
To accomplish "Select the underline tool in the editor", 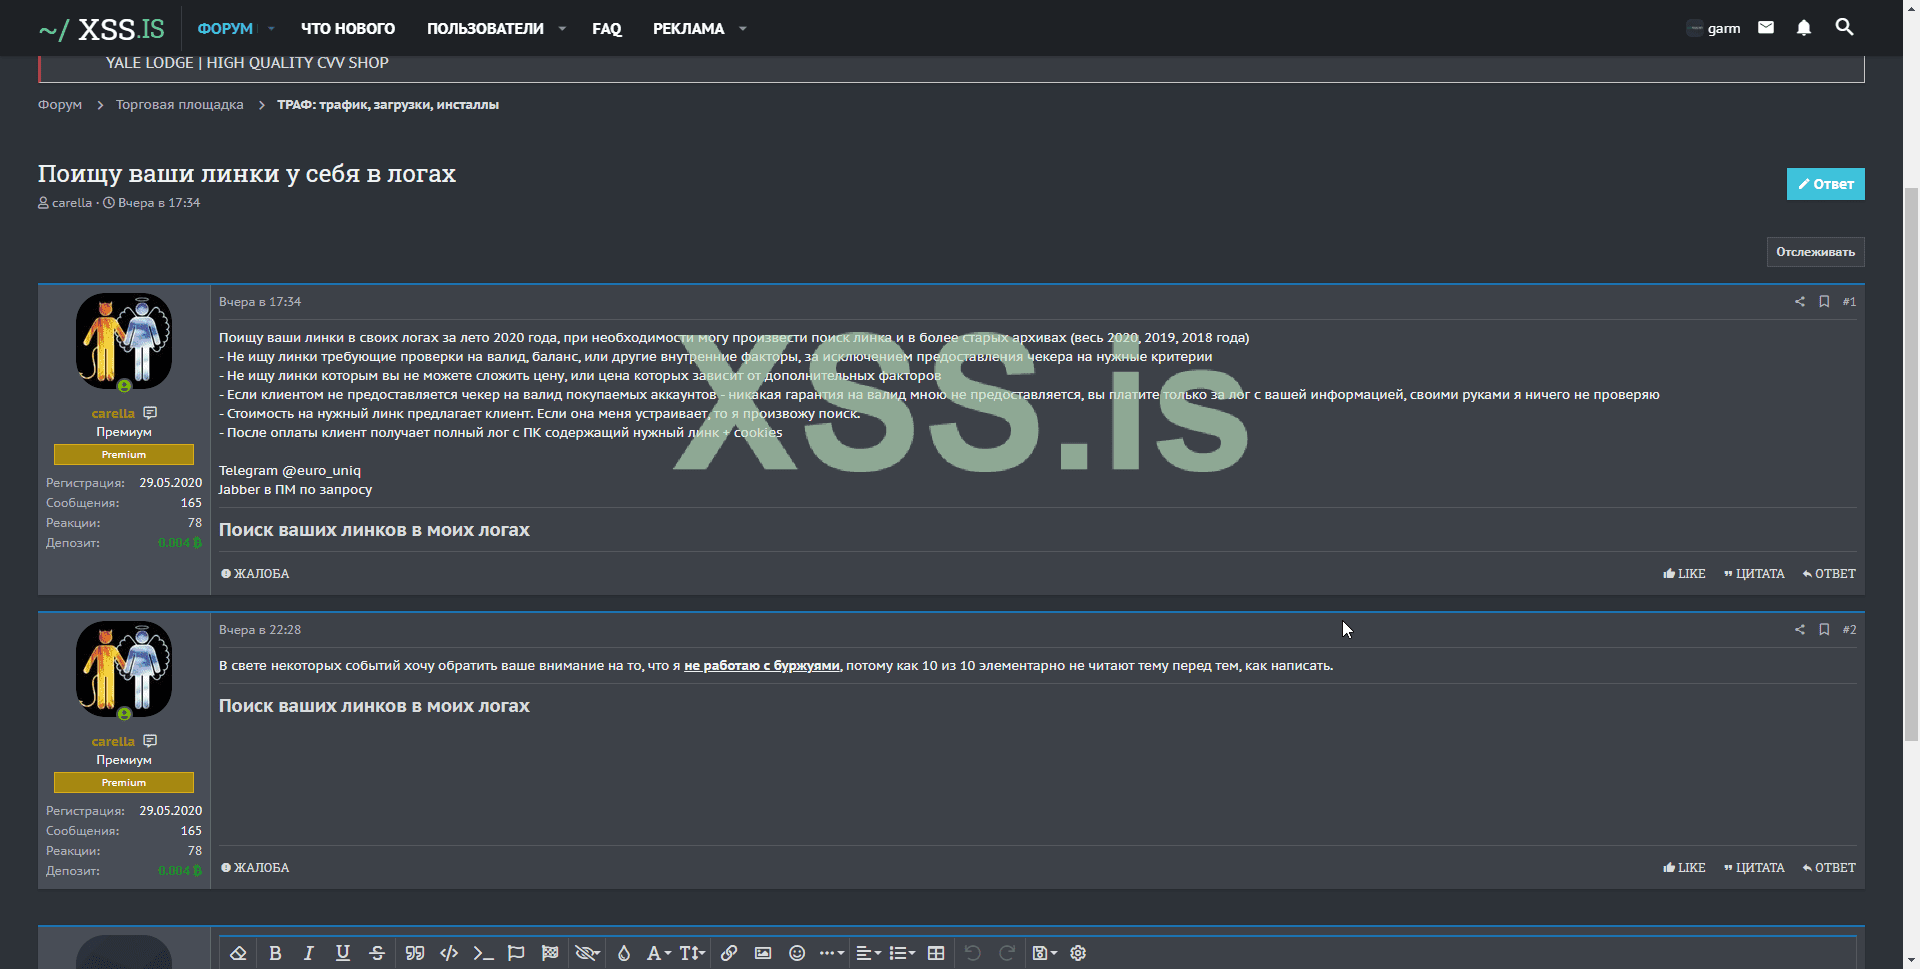I will tap(343, 953).
